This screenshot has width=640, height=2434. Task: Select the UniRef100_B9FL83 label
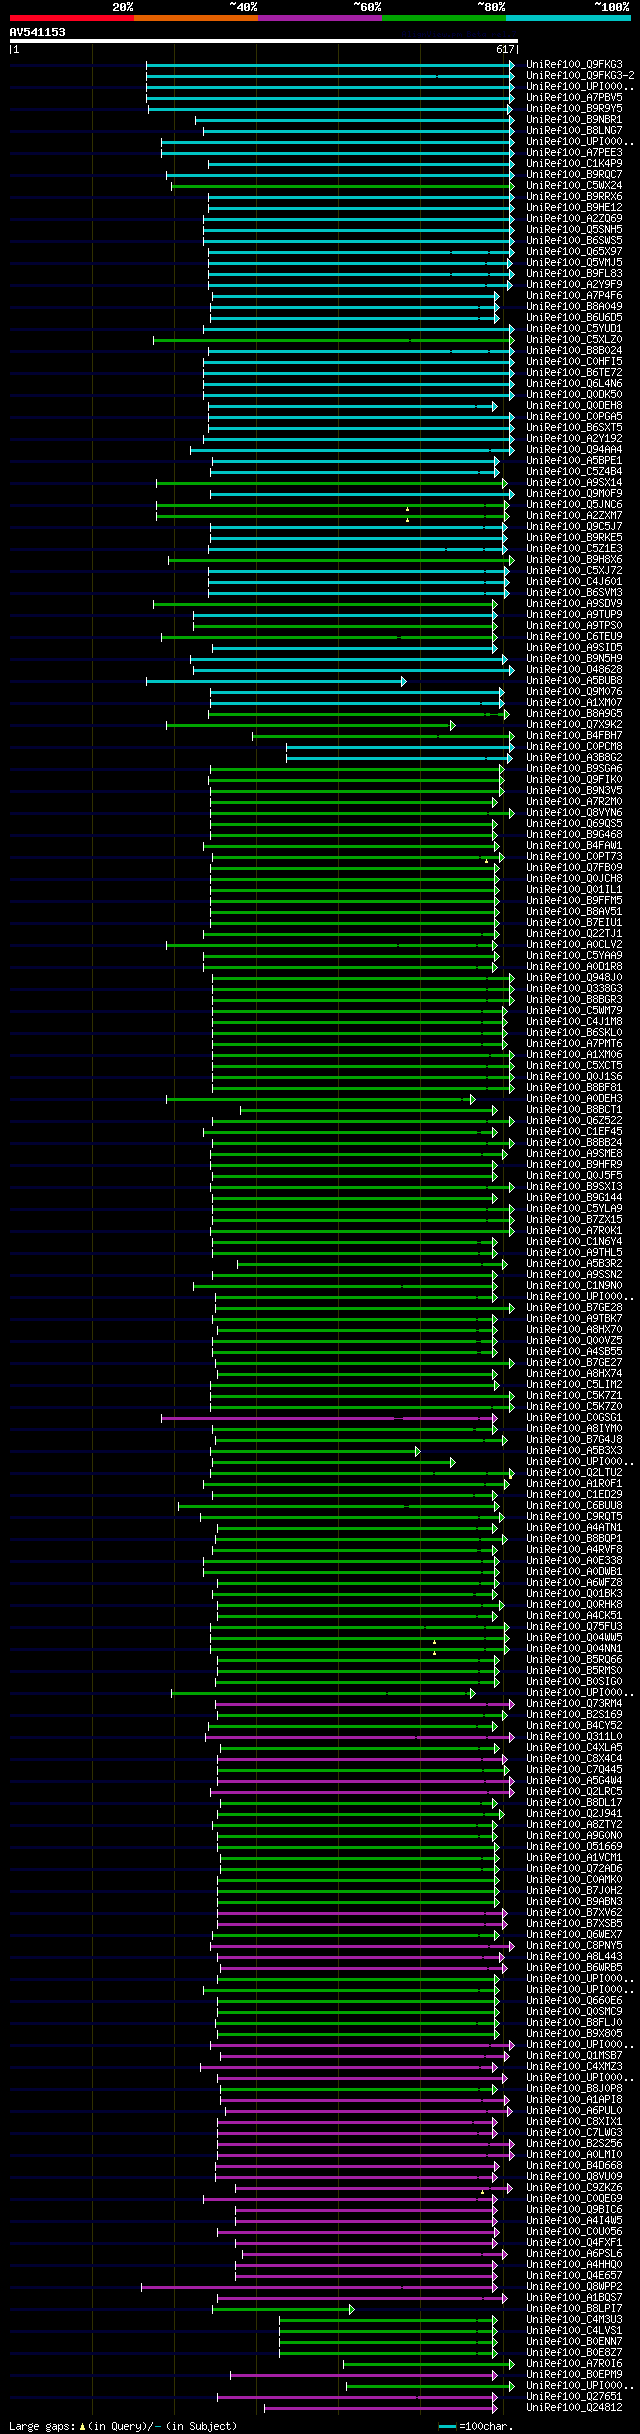click(x=574, y=274)
